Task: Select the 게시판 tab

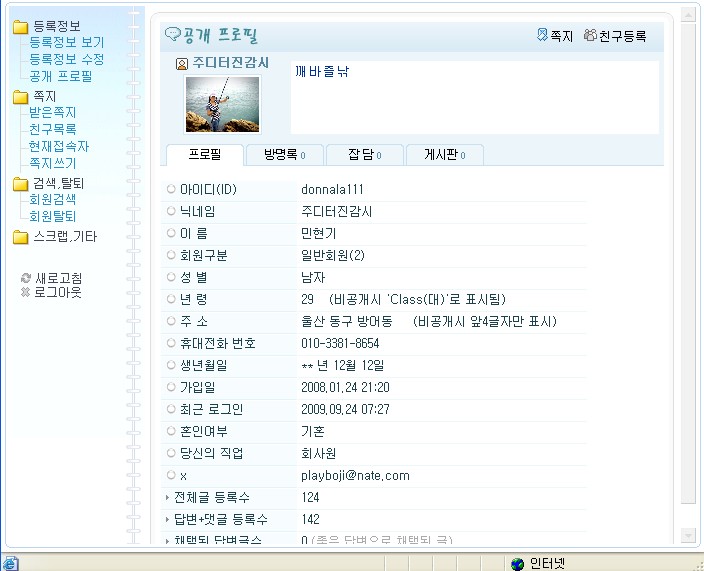Action: pyautogui.click(x=444, y=154)
